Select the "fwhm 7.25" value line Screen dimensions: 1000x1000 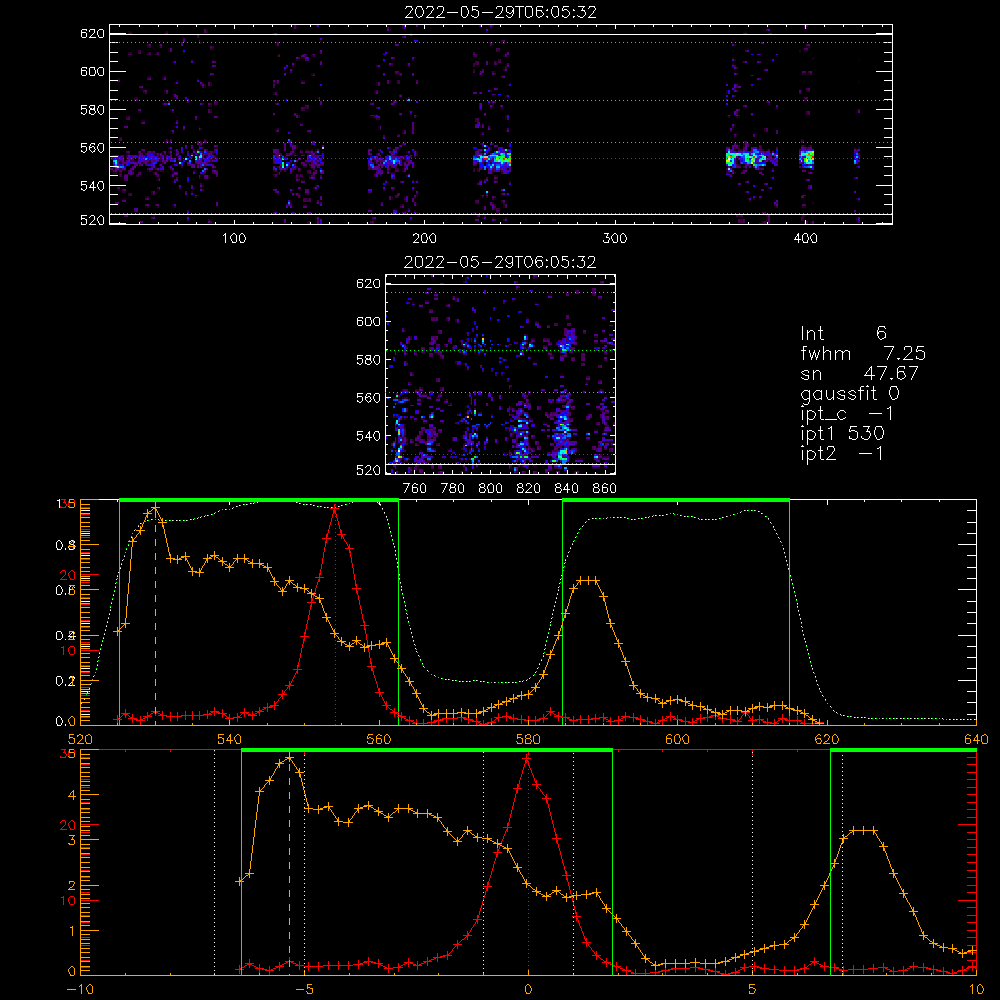863,353
